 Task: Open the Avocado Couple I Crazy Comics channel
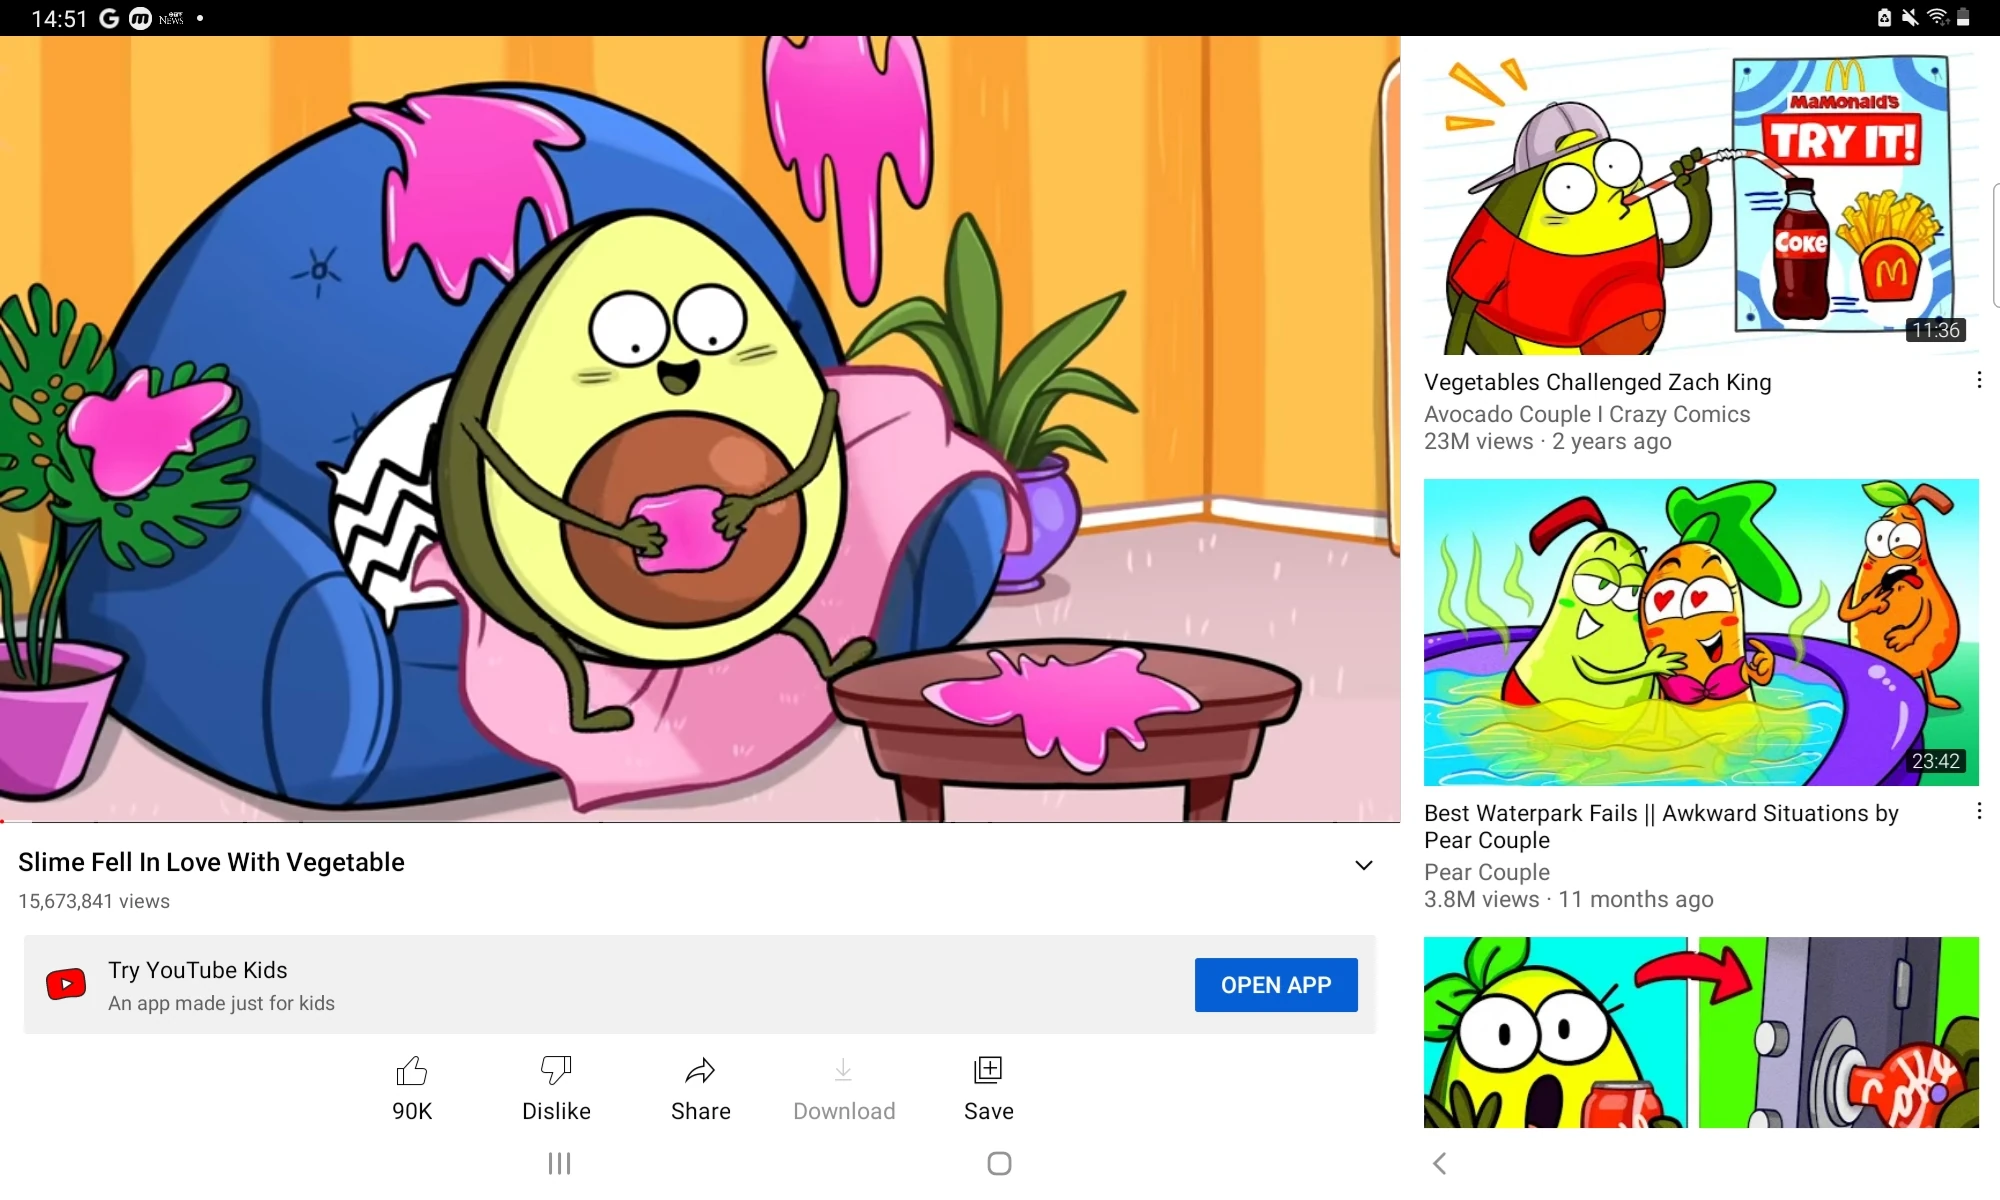pyautogui.click(x=1586, y=413)
